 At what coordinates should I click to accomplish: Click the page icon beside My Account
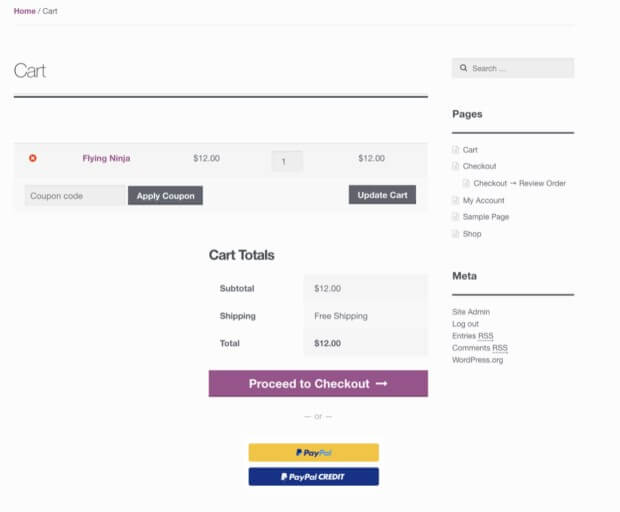pyautogui.click(x=456, y=201)
